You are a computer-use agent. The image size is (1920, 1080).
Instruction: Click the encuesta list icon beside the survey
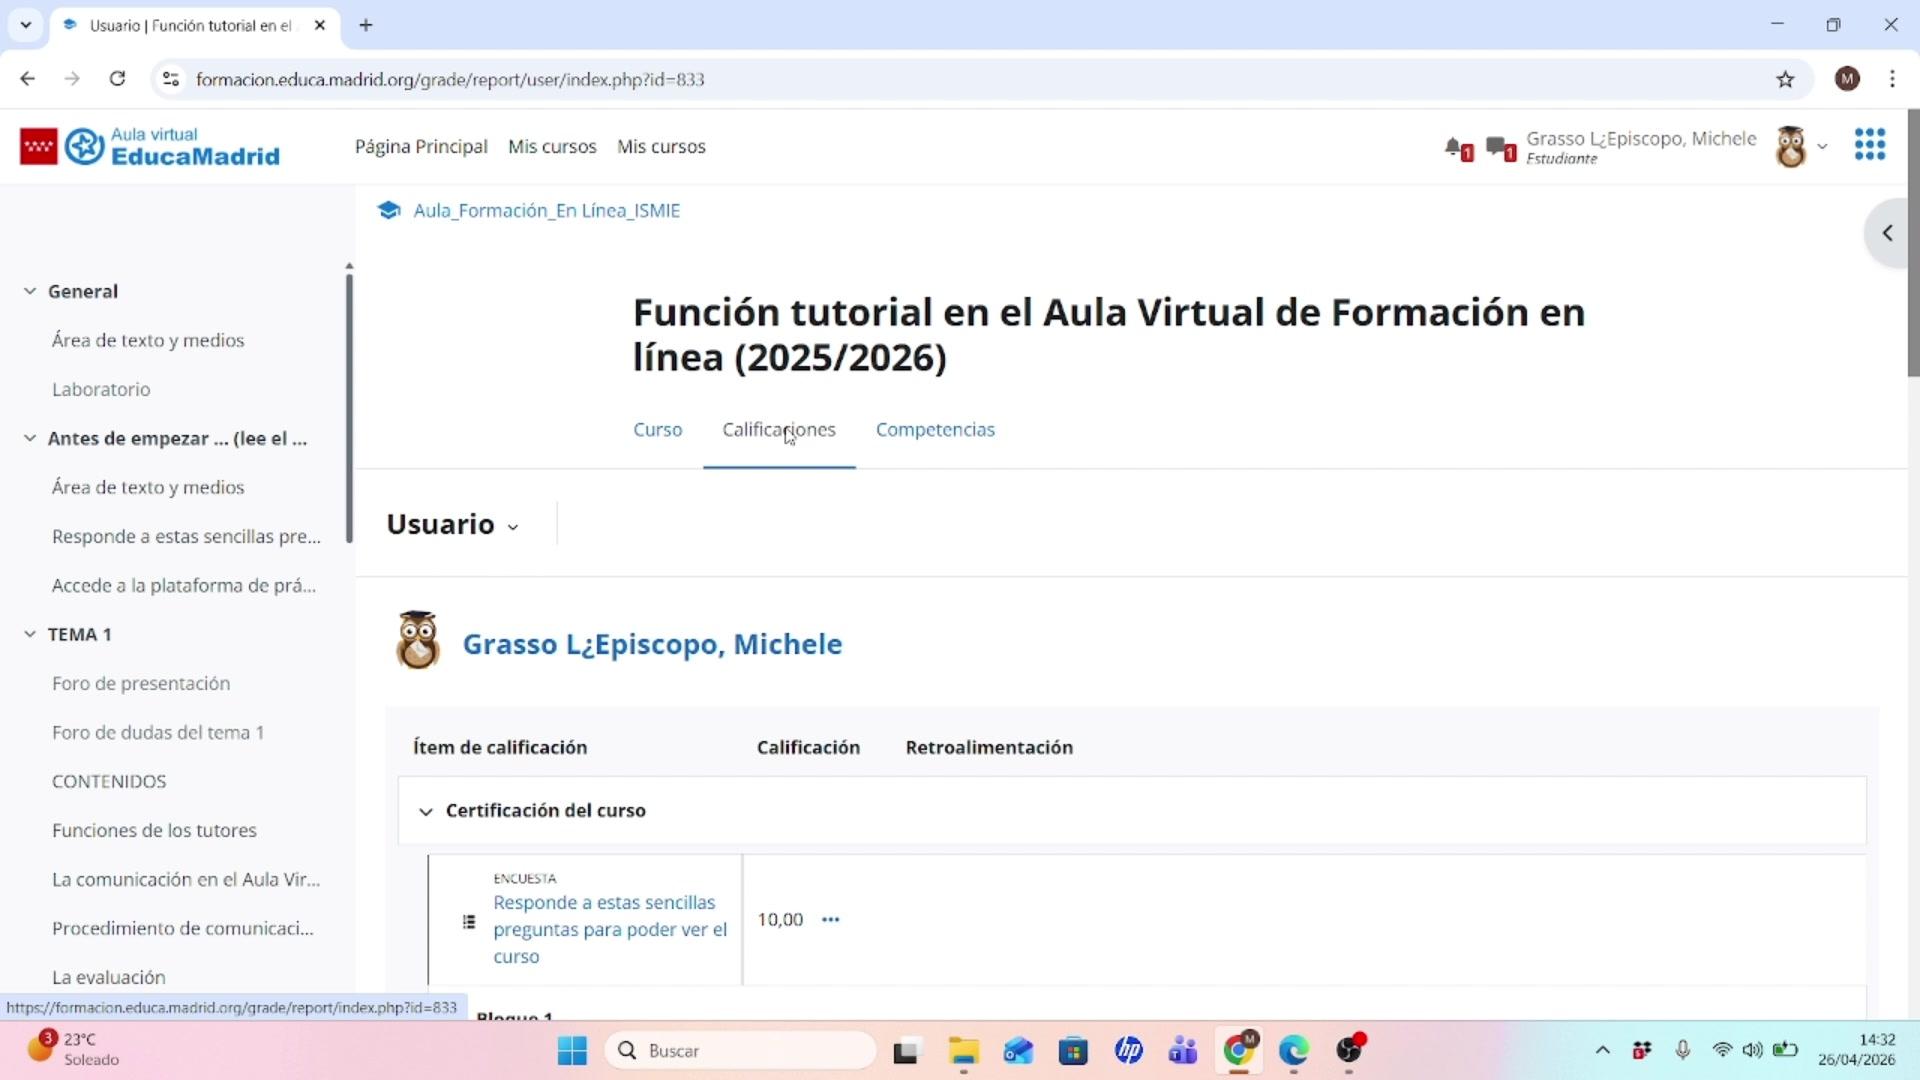469,921
